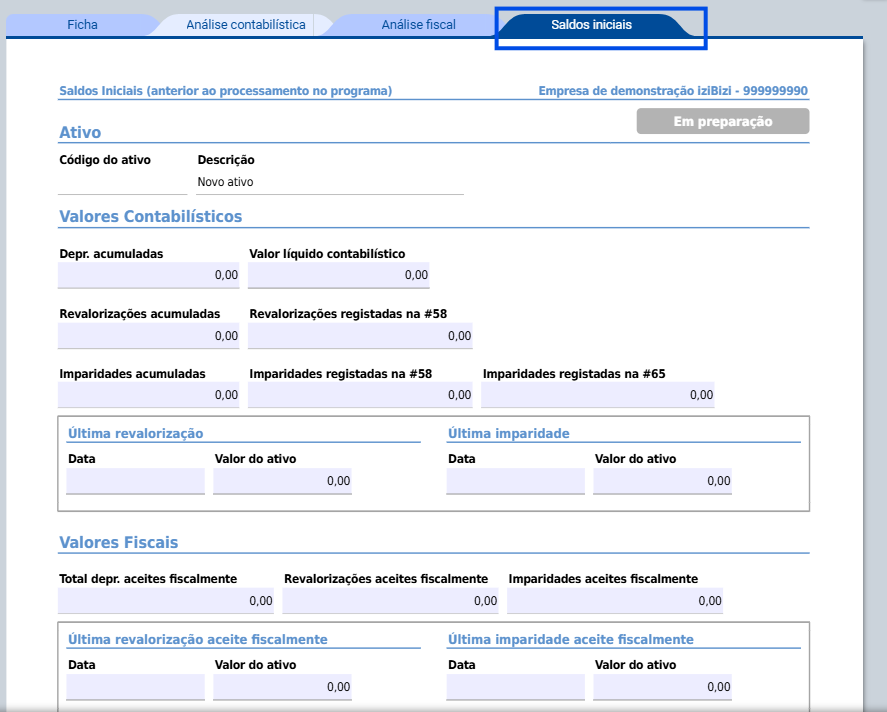Viewport: 887px width, 712px height.
Task: Click the Última revalorização heading
Action: (136, 433)
